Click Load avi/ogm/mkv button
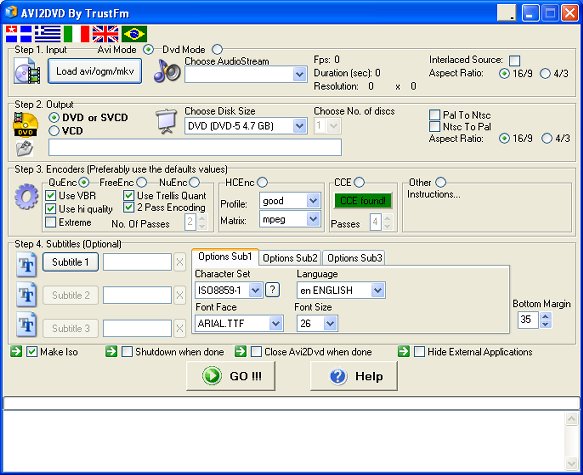 (95, 71)
